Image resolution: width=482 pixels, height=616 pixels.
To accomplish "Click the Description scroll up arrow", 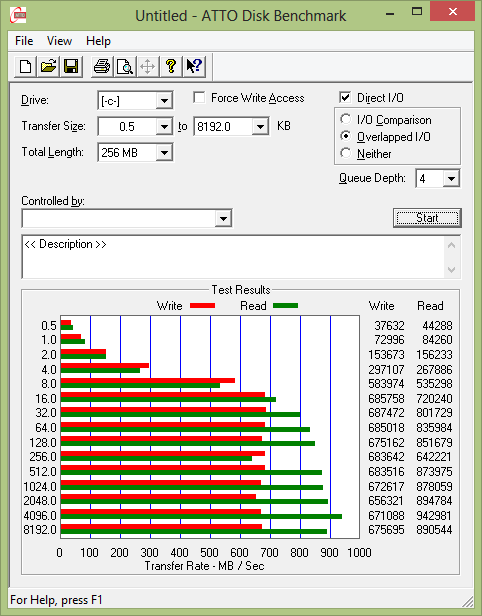I will click(452, 246).
